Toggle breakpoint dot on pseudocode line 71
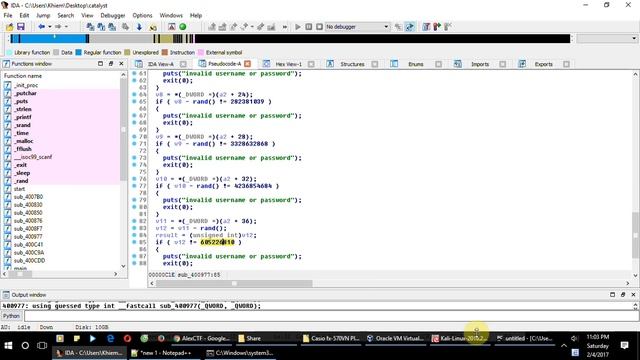The image size is (640, 360). (134, 144)
